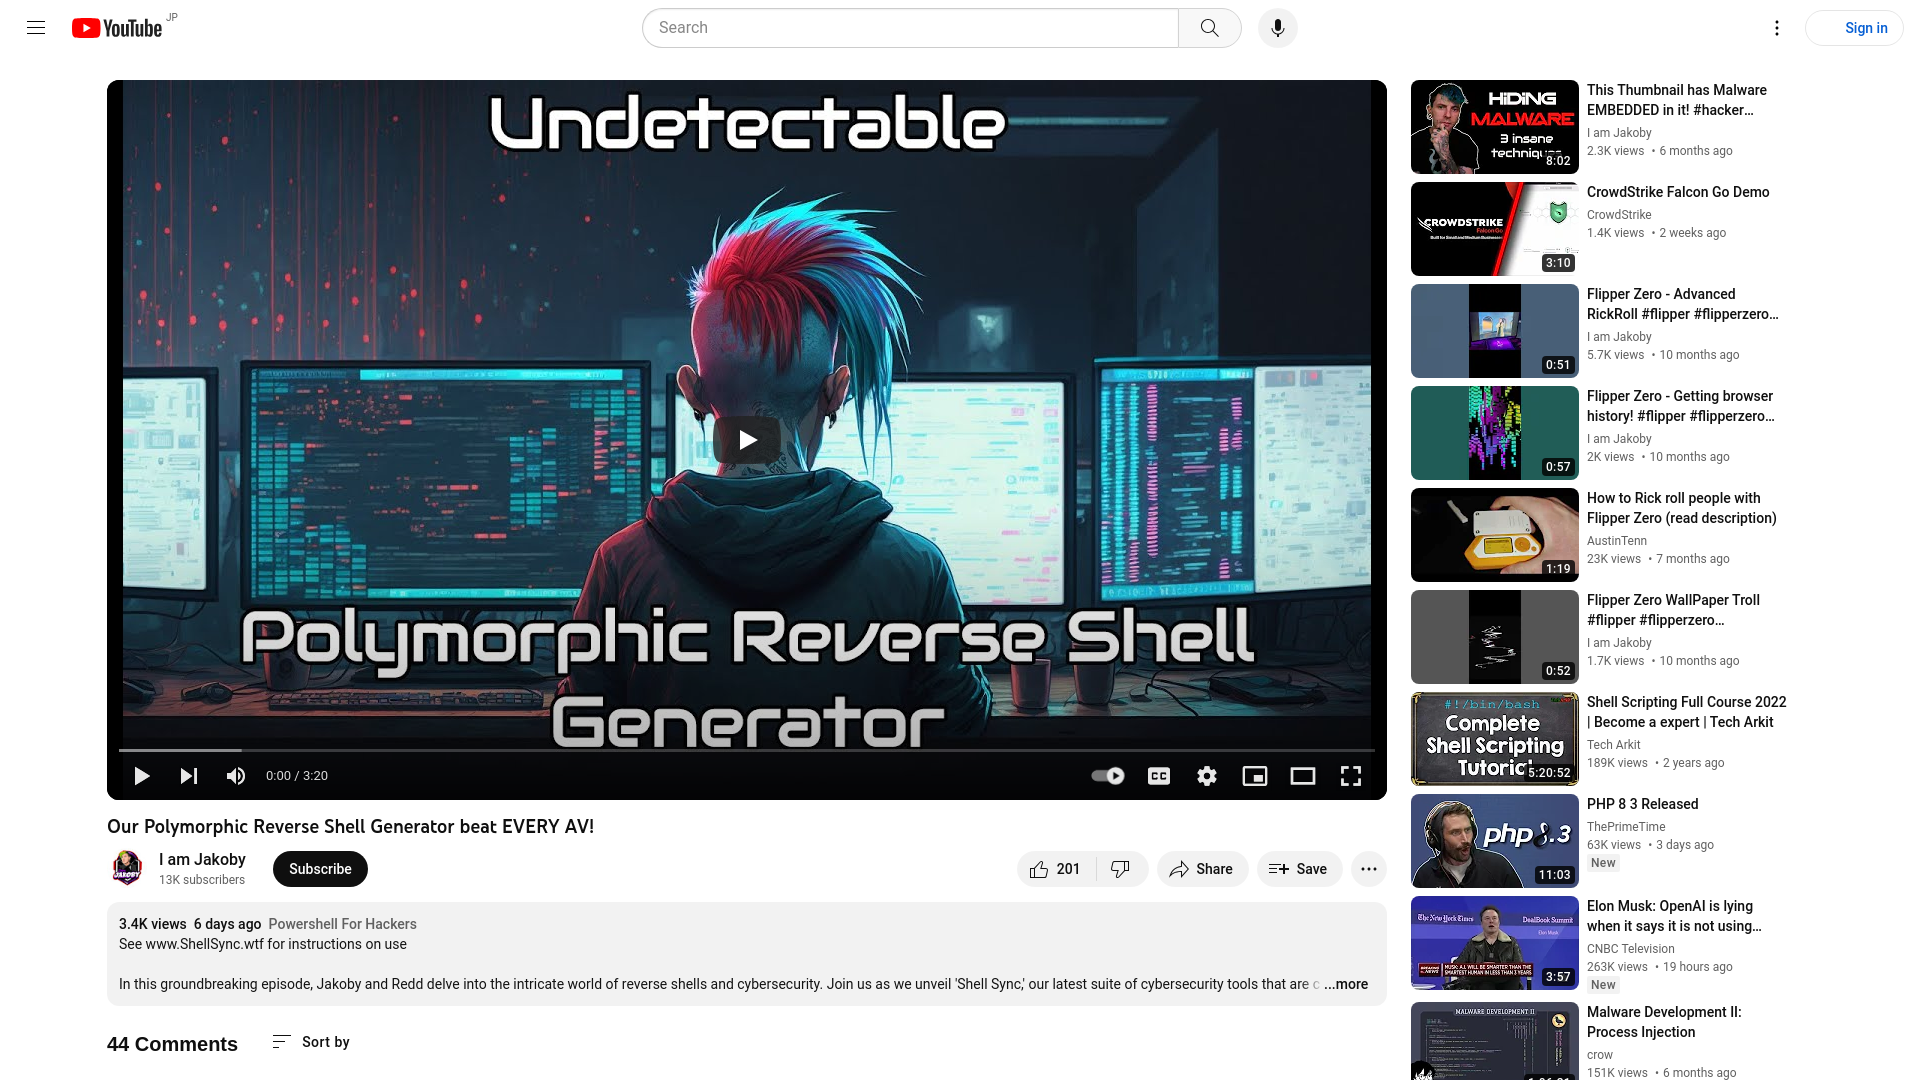Open more actions ellipsis under video
This screenshot has width=1920, height=1080.
click(x=1369, y=869)
